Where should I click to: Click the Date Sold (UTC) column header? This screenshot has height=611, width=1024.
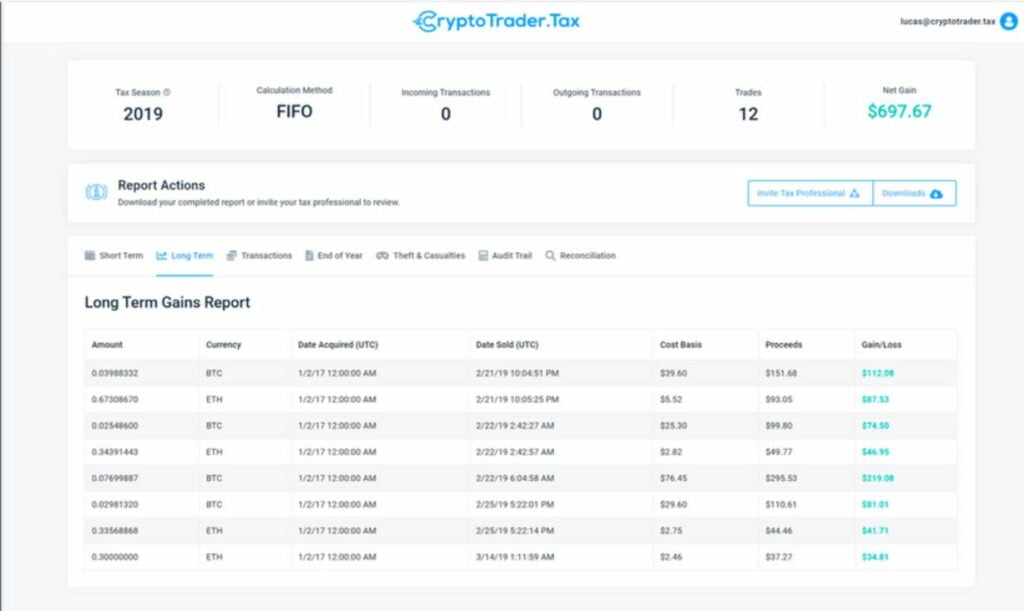coord(507,345)
